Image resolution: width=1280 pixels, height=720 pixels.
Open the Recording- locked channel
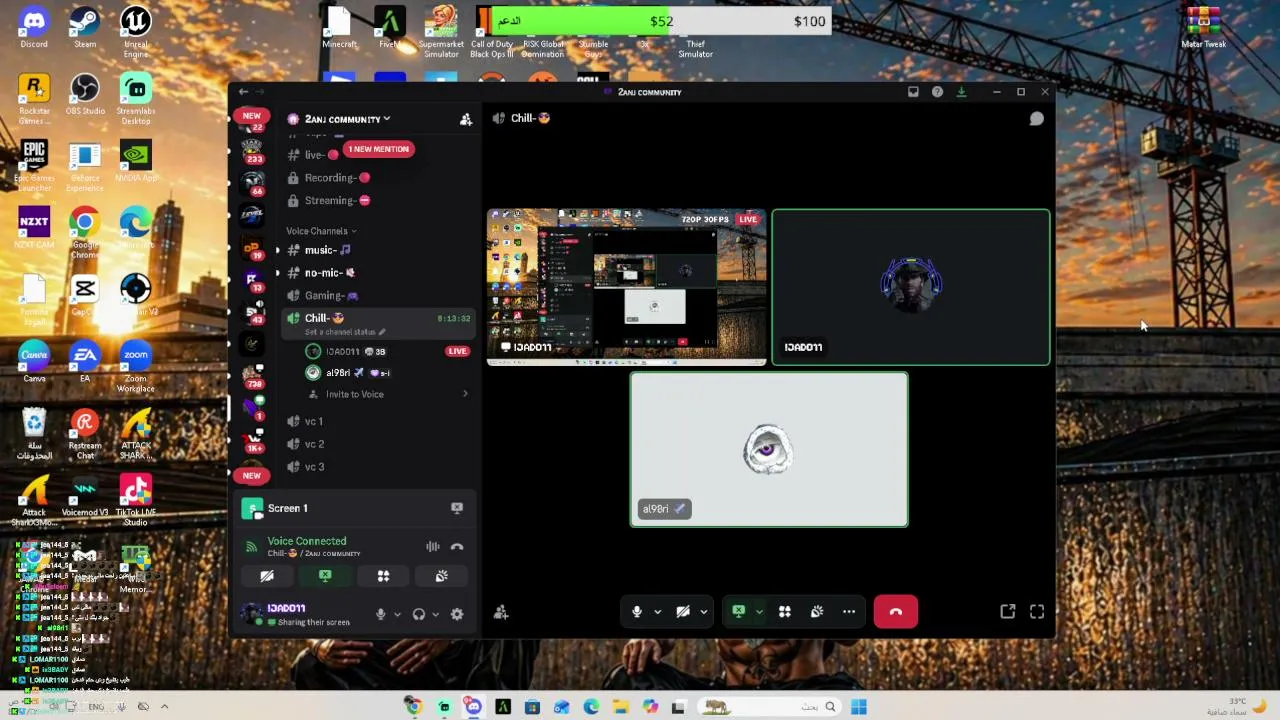(x=377, y=178)
